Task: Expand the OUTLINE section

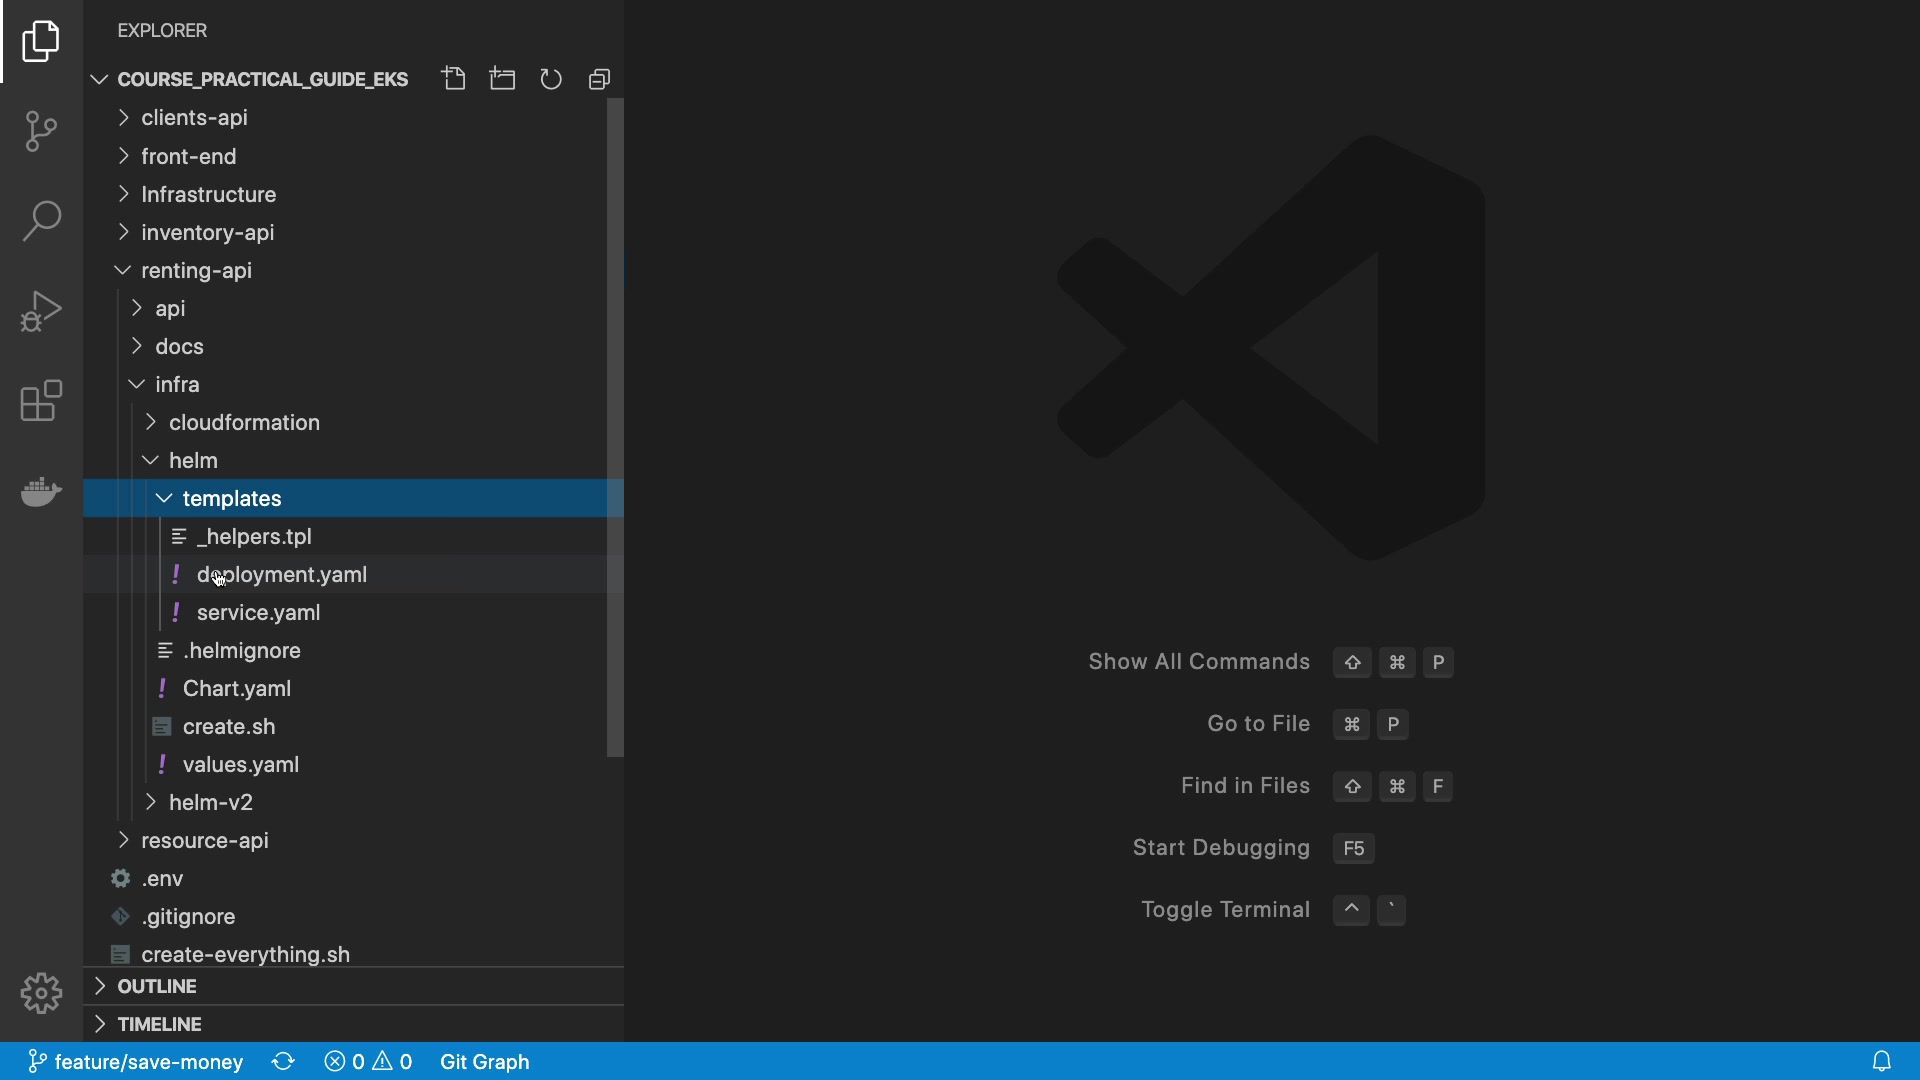Action: (157, 986)
